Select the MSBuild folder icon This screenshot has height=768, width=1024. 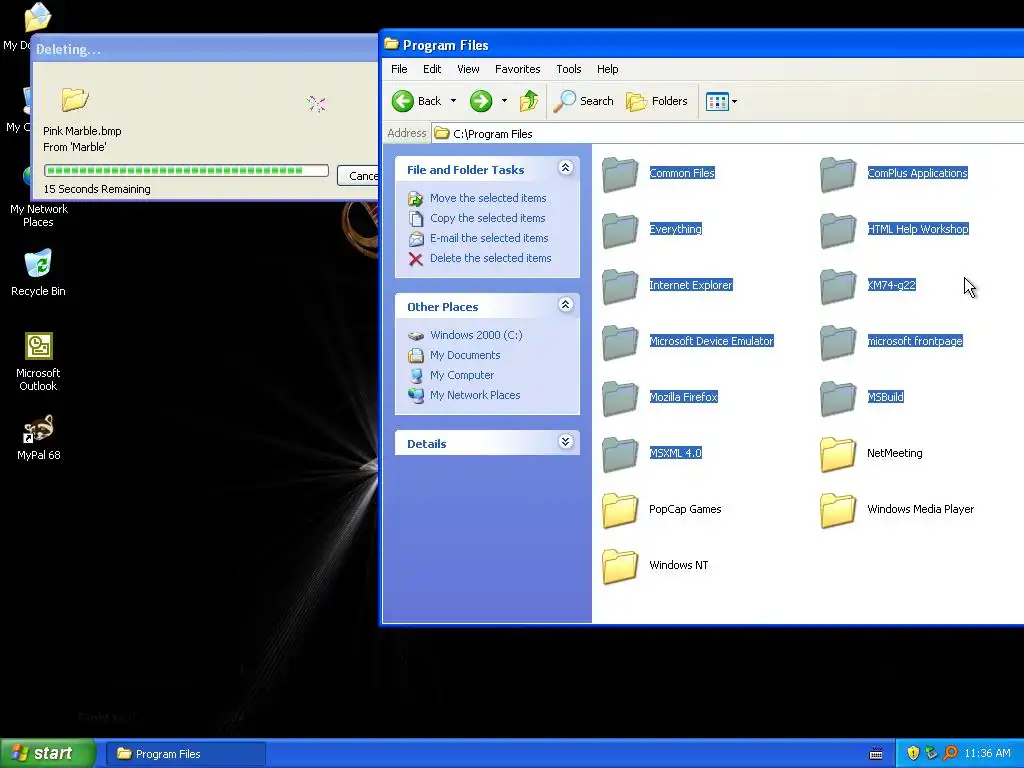point(838,398)
